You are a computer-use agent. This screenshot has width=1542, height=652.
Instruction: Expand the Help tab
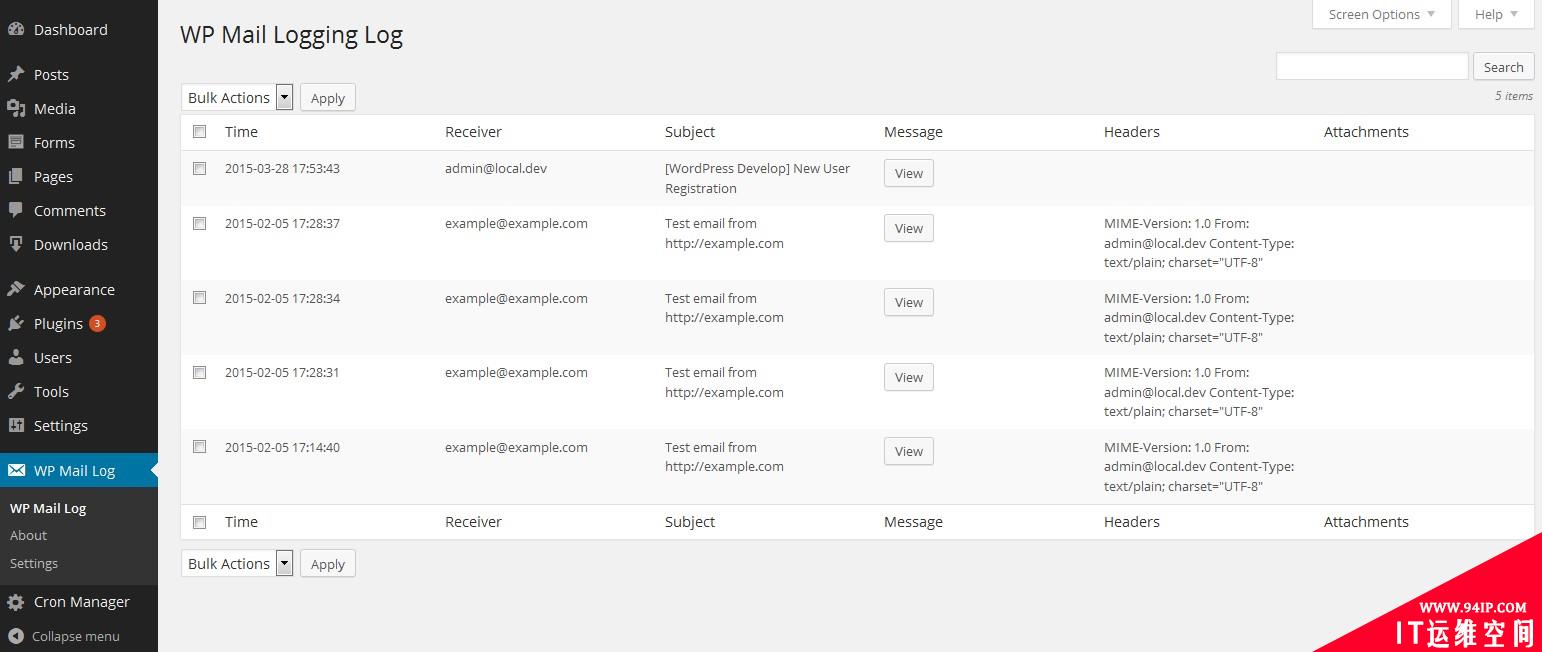tap(1496, 14)
